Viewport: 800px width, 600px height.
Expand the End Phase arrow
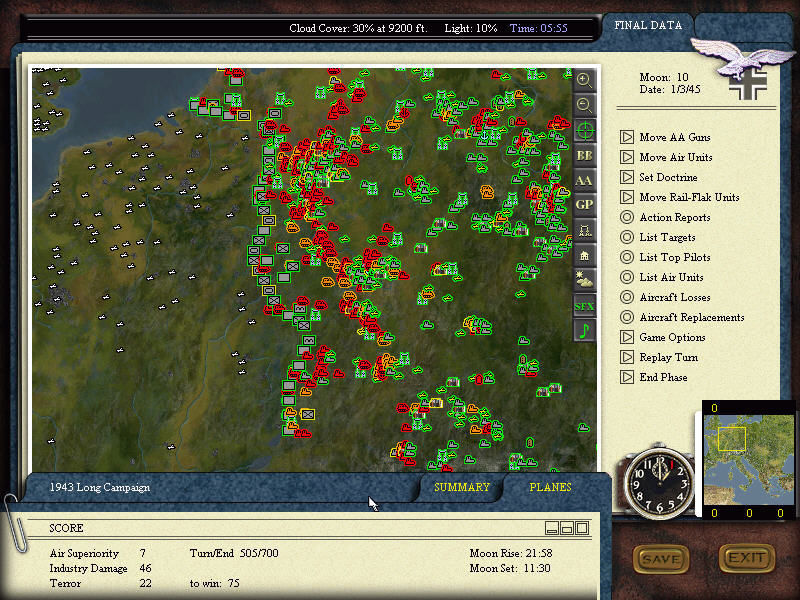click(627, 377)
